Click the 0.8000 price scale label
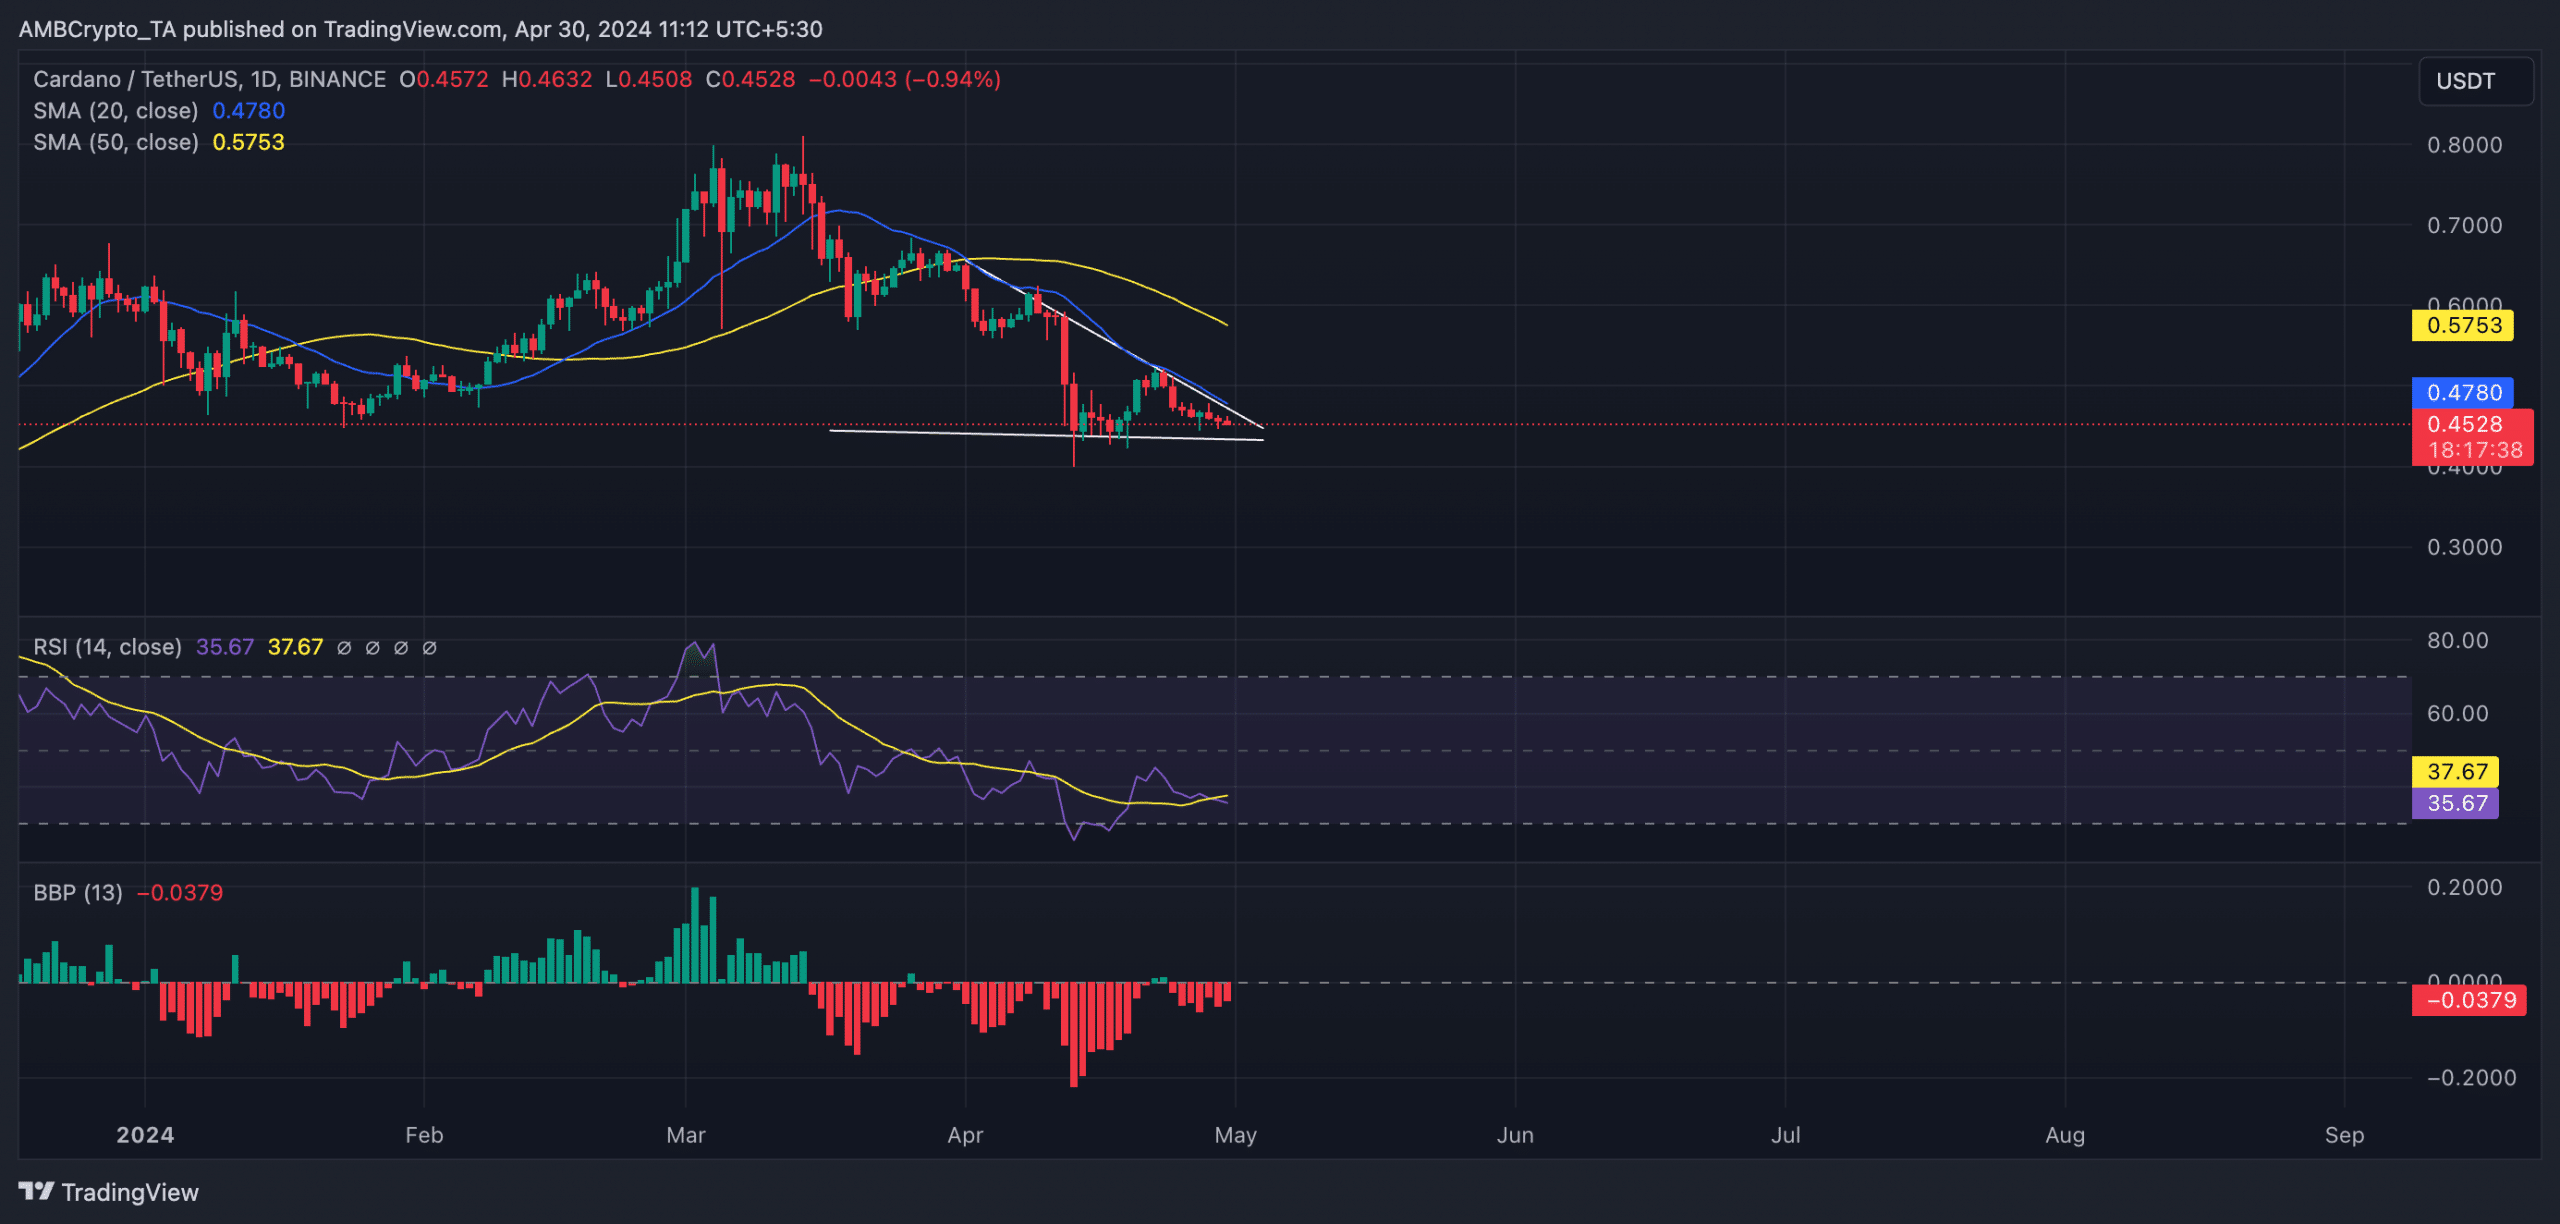2560x1224 pixels. [2465, 145]
